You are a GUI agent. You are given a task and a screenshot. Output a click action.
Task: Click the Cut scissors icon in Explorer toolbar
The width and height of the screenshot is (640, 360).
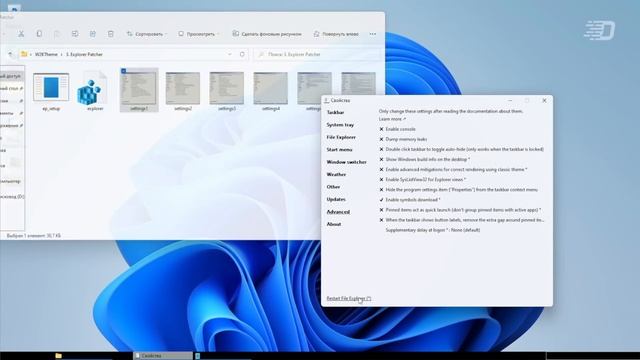point(21,34)
